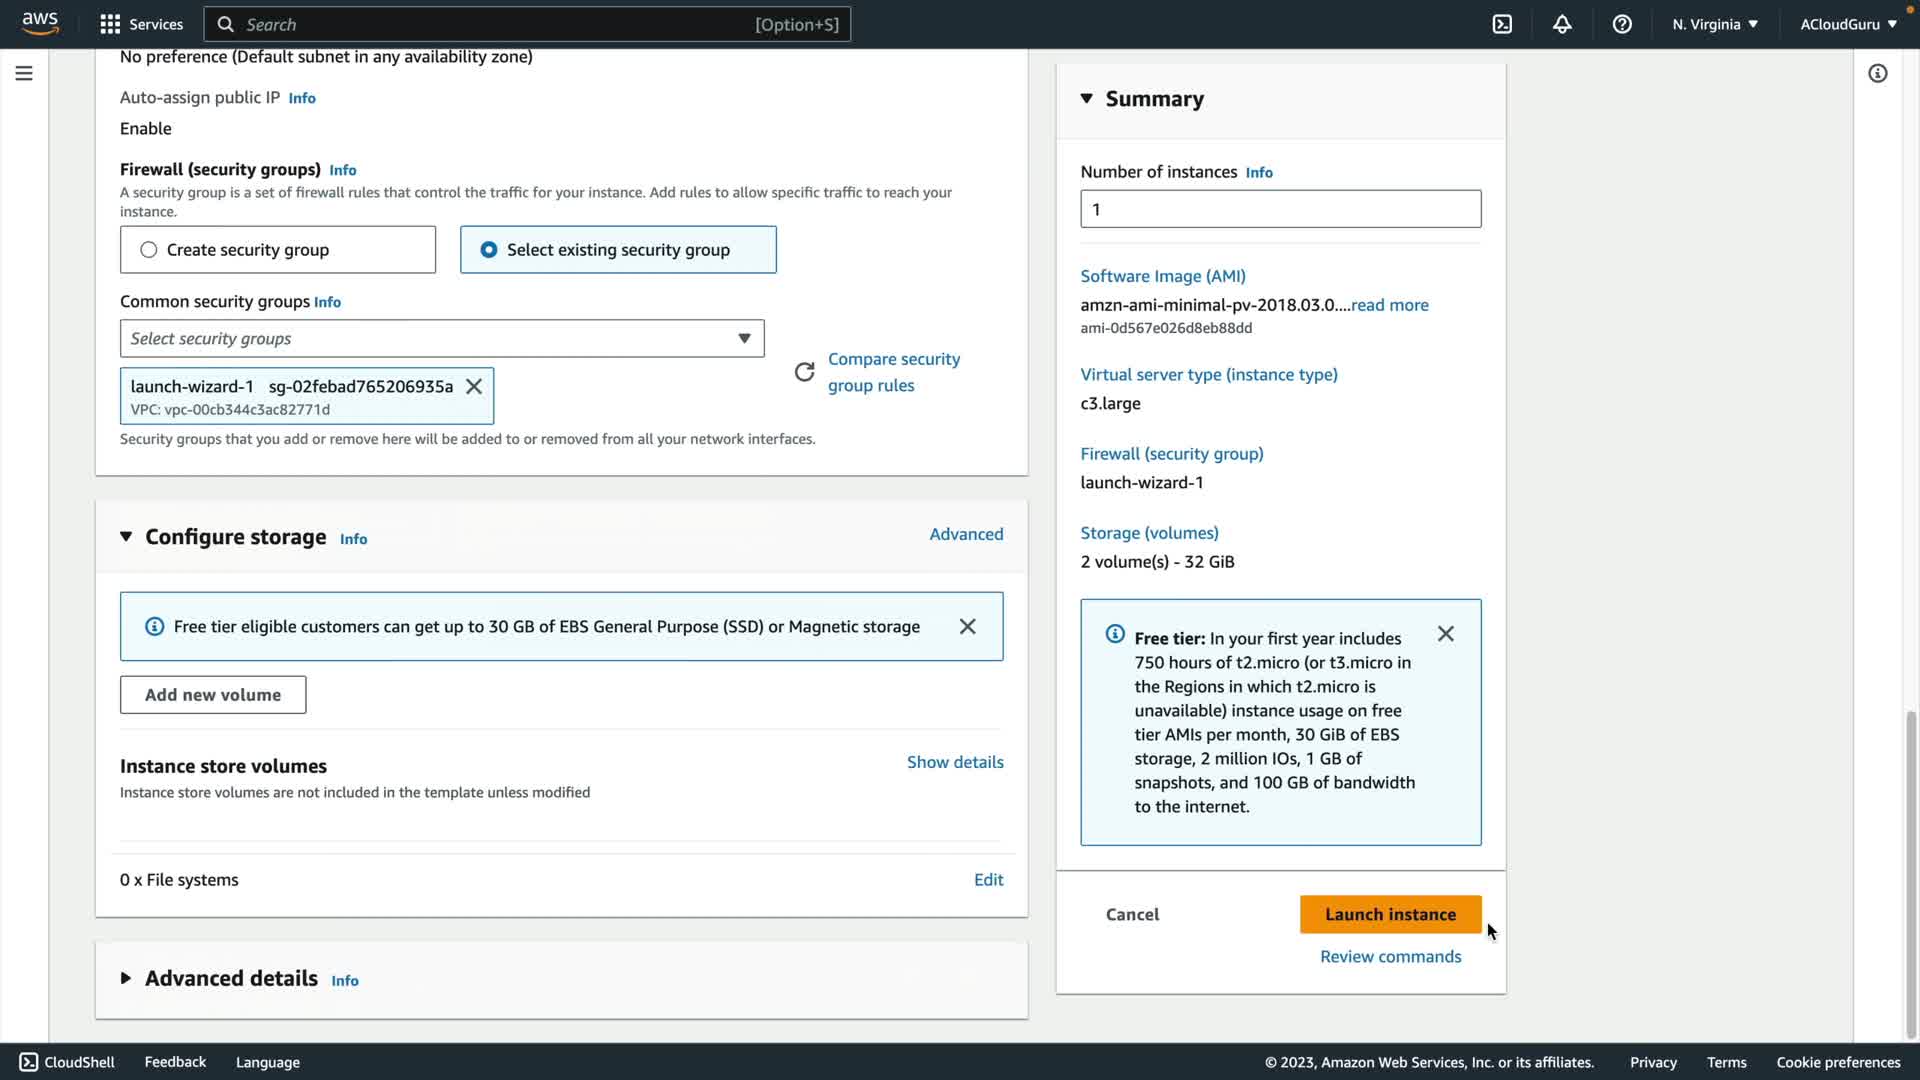Viewport: 1920px width, 1080px height.
Task: Open CloudShell icon in top navigation bar
Action: pyautogui.click(x=1502, y=24)
